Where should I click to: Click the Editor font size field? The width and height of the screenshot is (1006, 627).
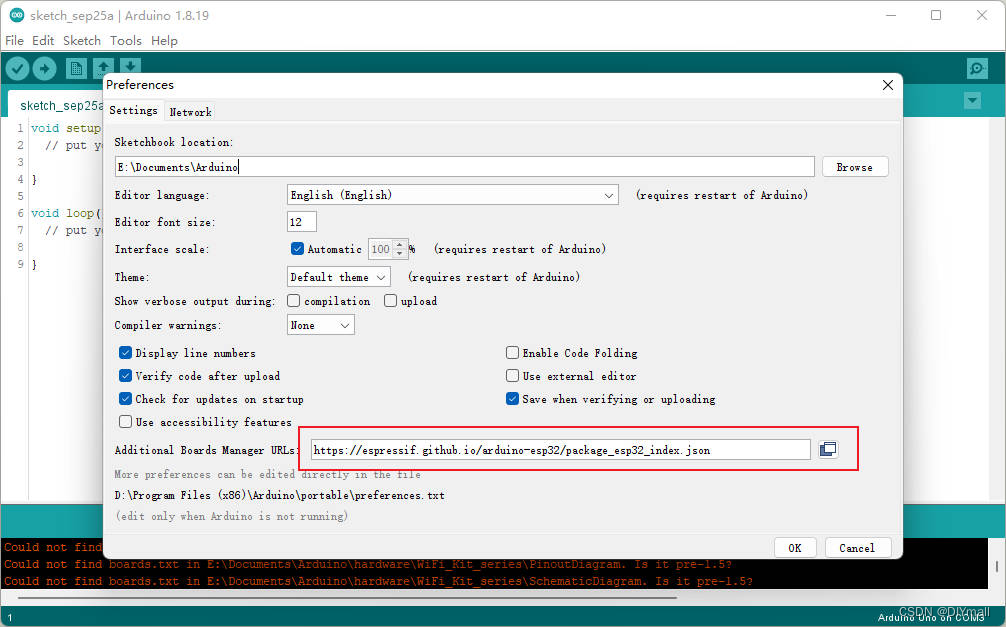[302, 222]
